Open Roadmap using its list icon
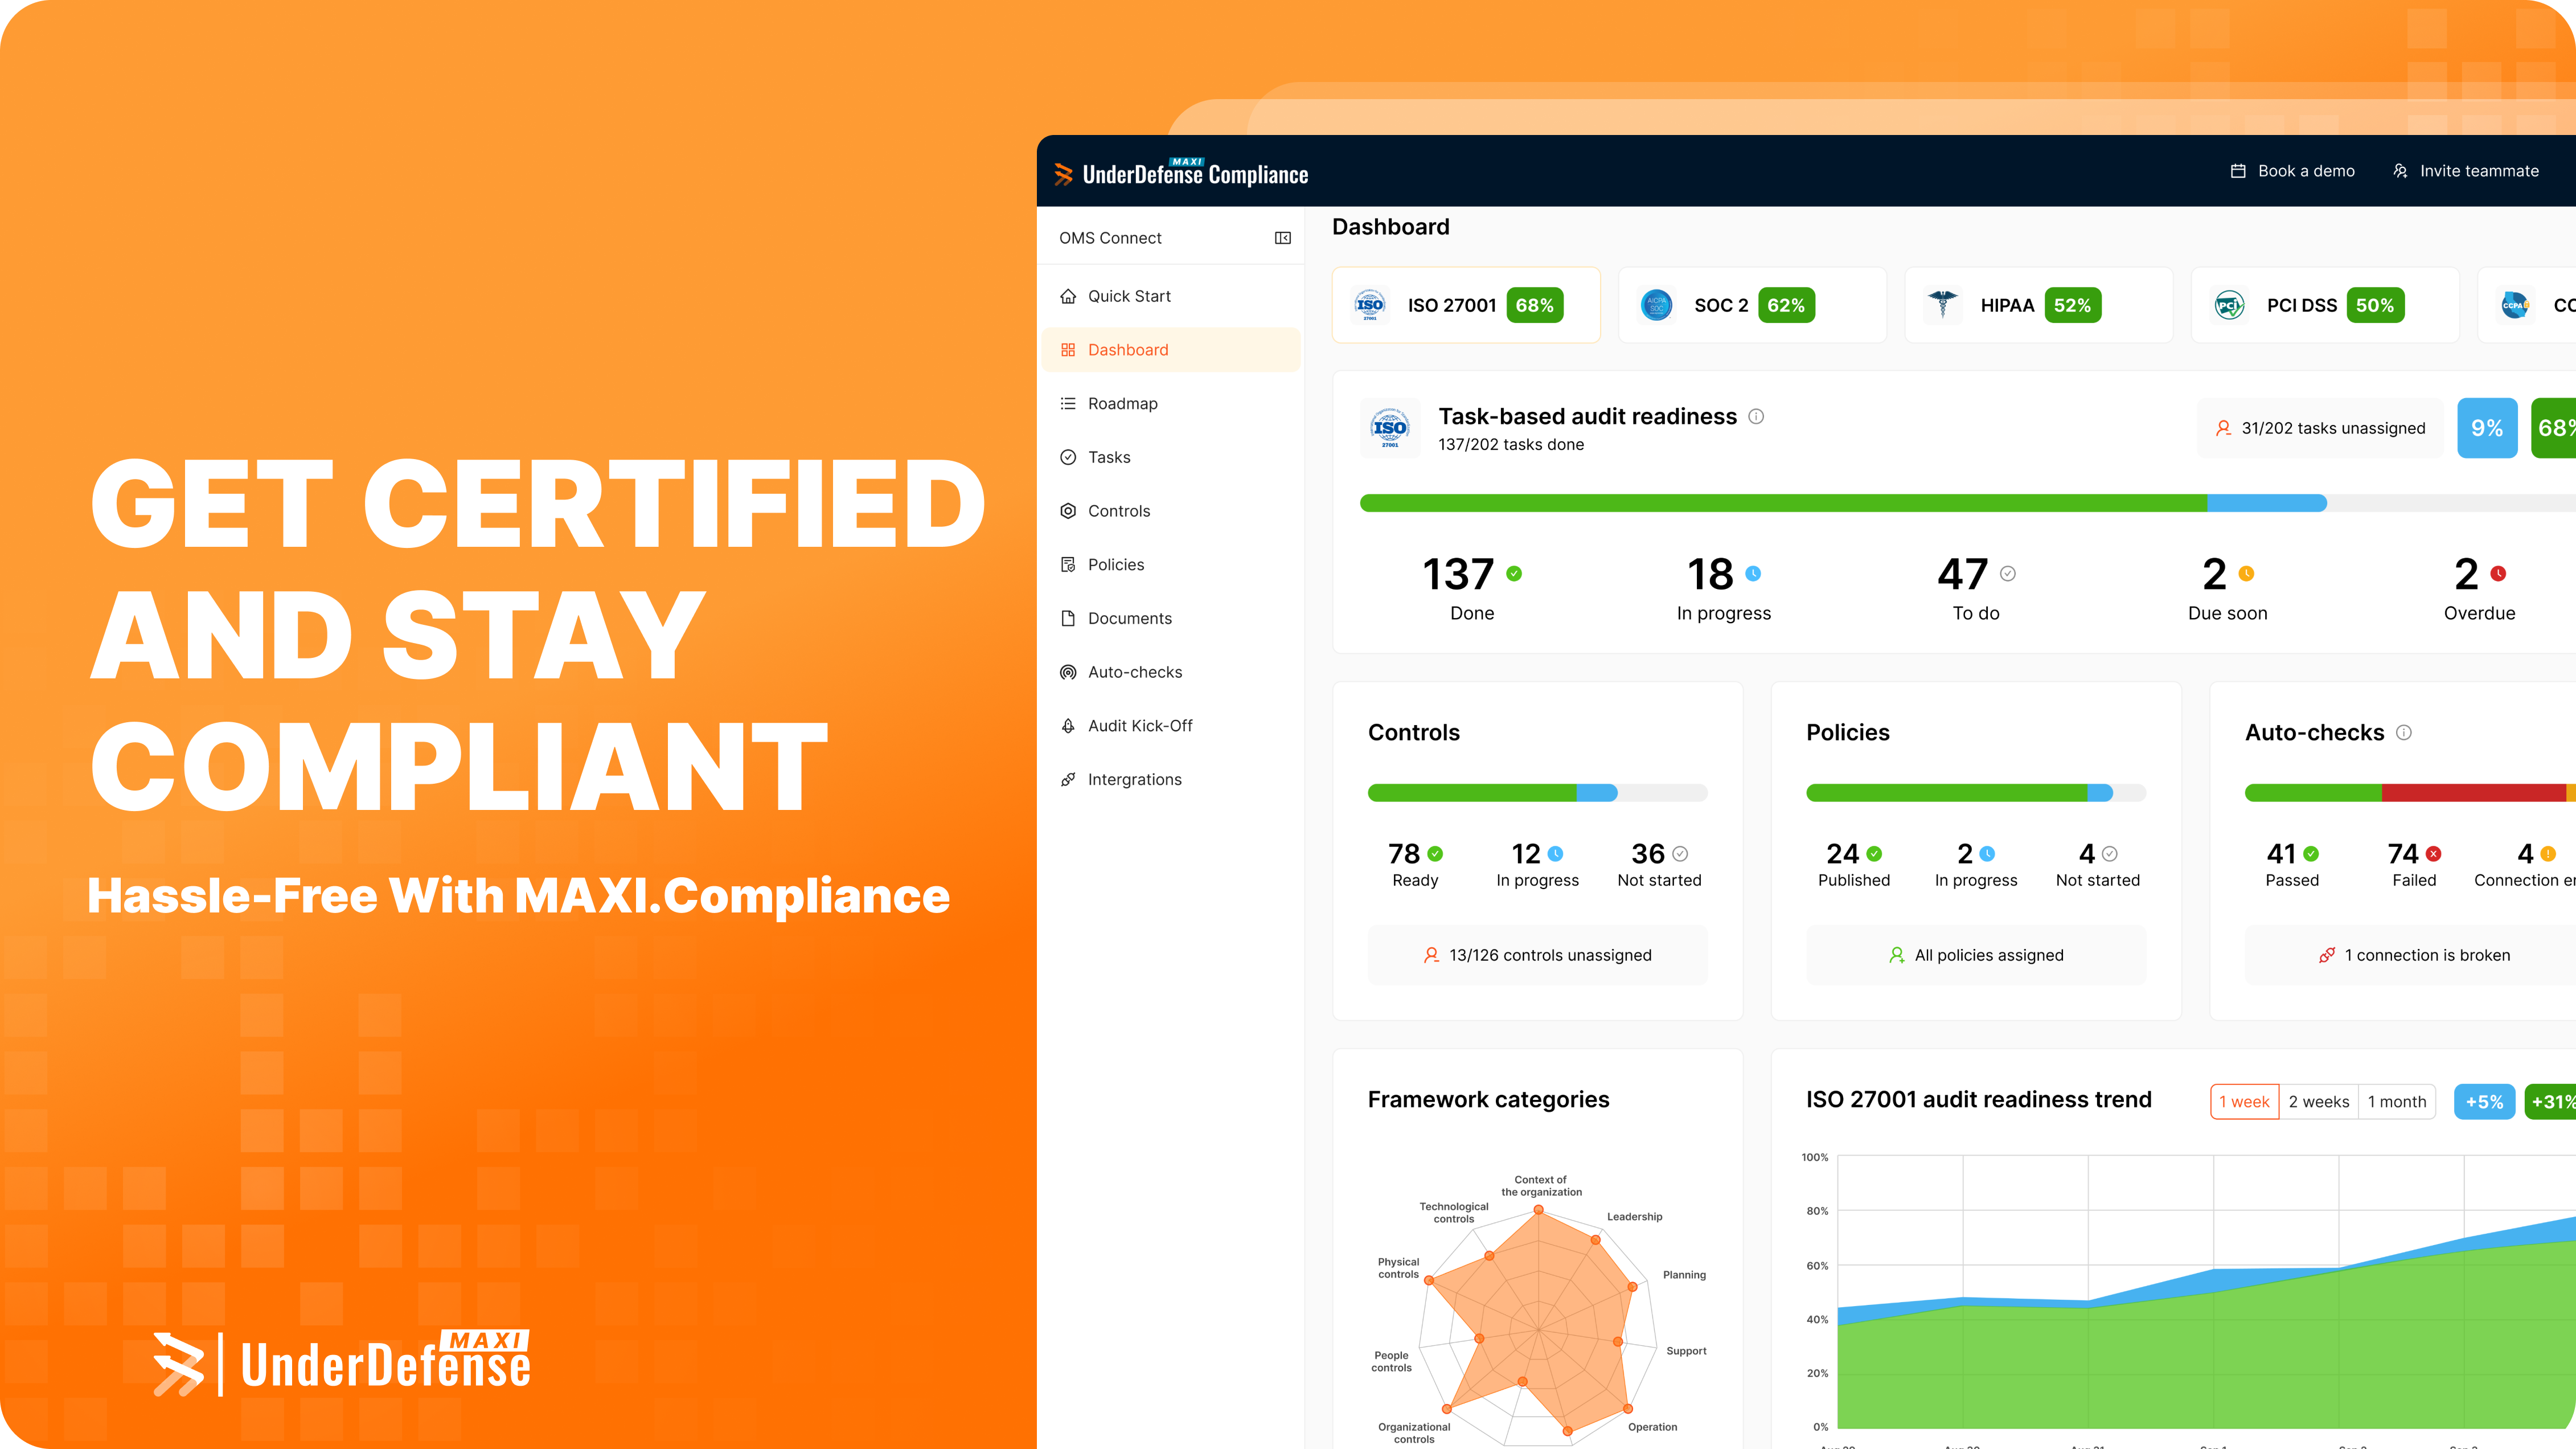The image size is (2576, 1449). pyautogui.click(x=1069, y=403)
